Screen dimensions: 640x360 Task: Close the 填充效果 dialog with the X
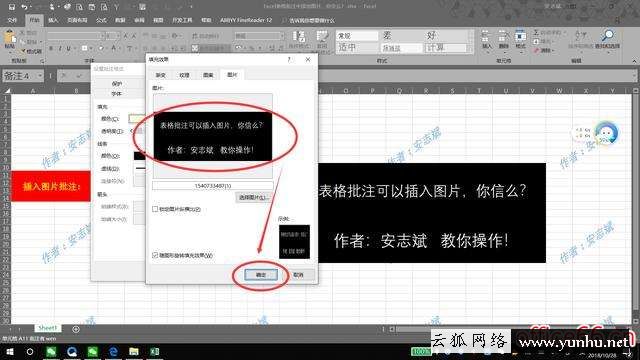308,60
